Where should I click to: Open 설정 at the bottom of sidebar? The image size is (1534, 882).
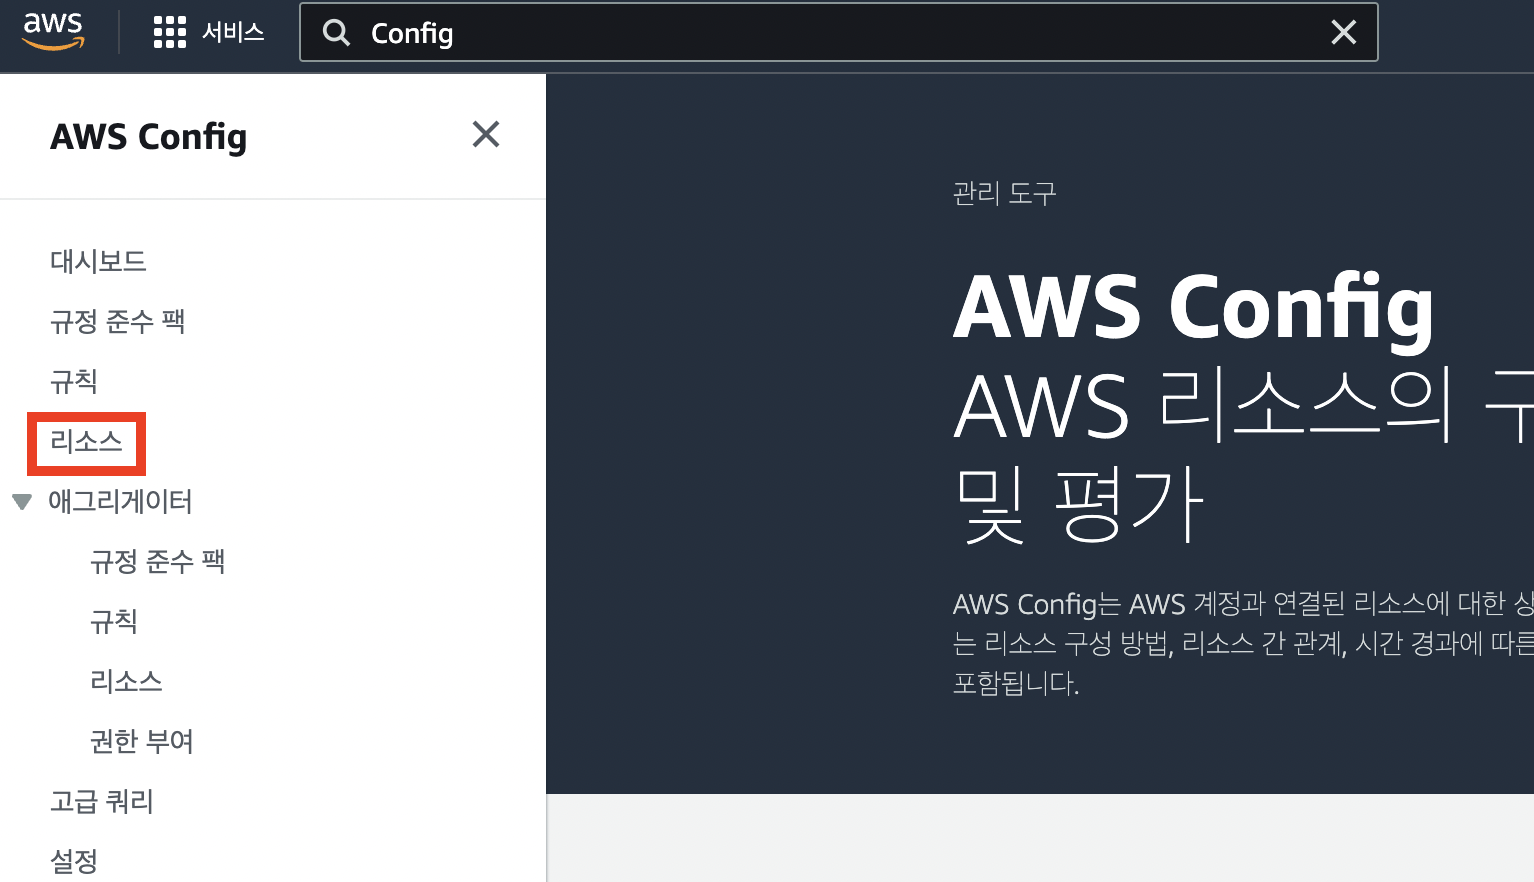coord(72,860)
